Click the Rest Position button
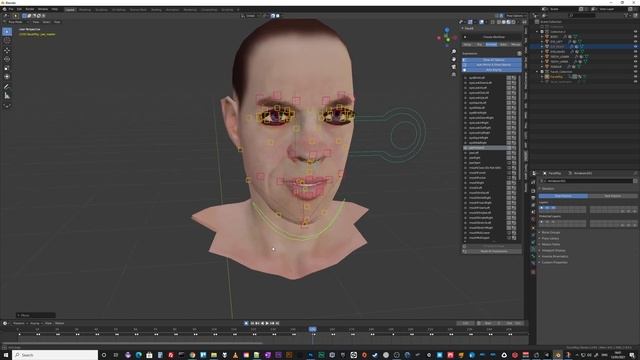 tap(613, 196)
